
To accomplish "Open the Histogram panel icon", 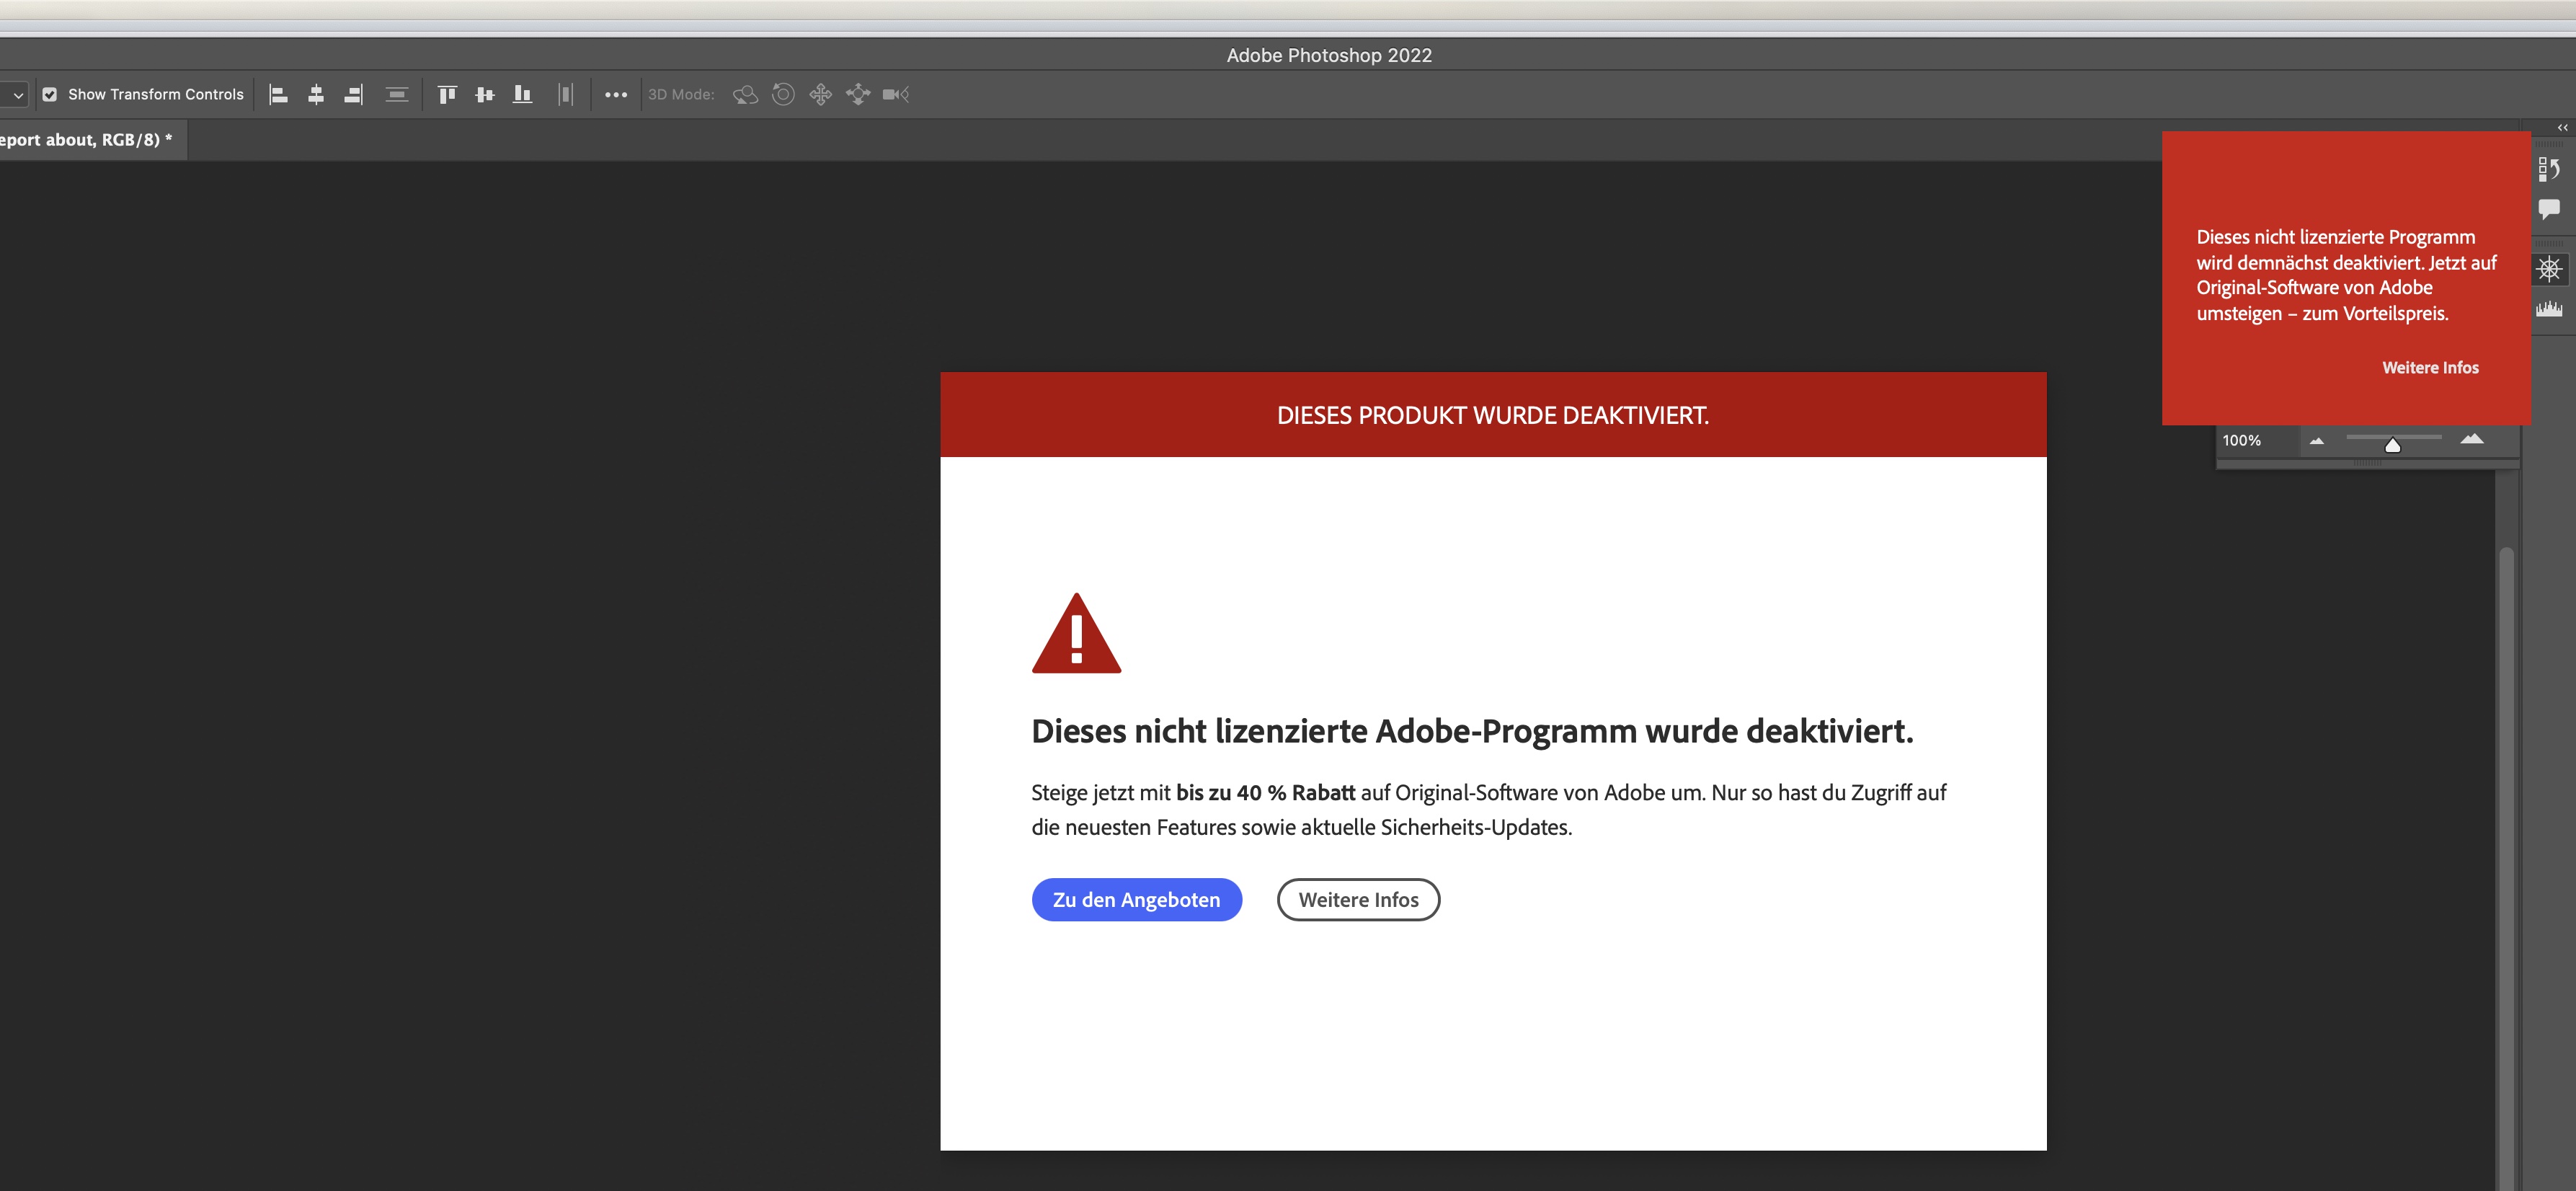I will [x=2549, y=309].
